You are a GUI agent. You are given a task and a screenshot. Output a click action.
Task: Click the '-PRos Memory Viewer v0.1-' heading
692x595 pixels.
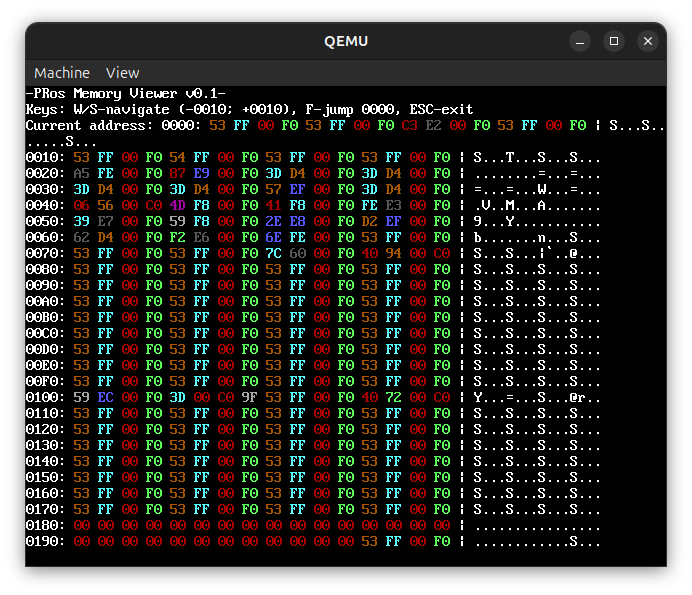click(x=126, y=94)
